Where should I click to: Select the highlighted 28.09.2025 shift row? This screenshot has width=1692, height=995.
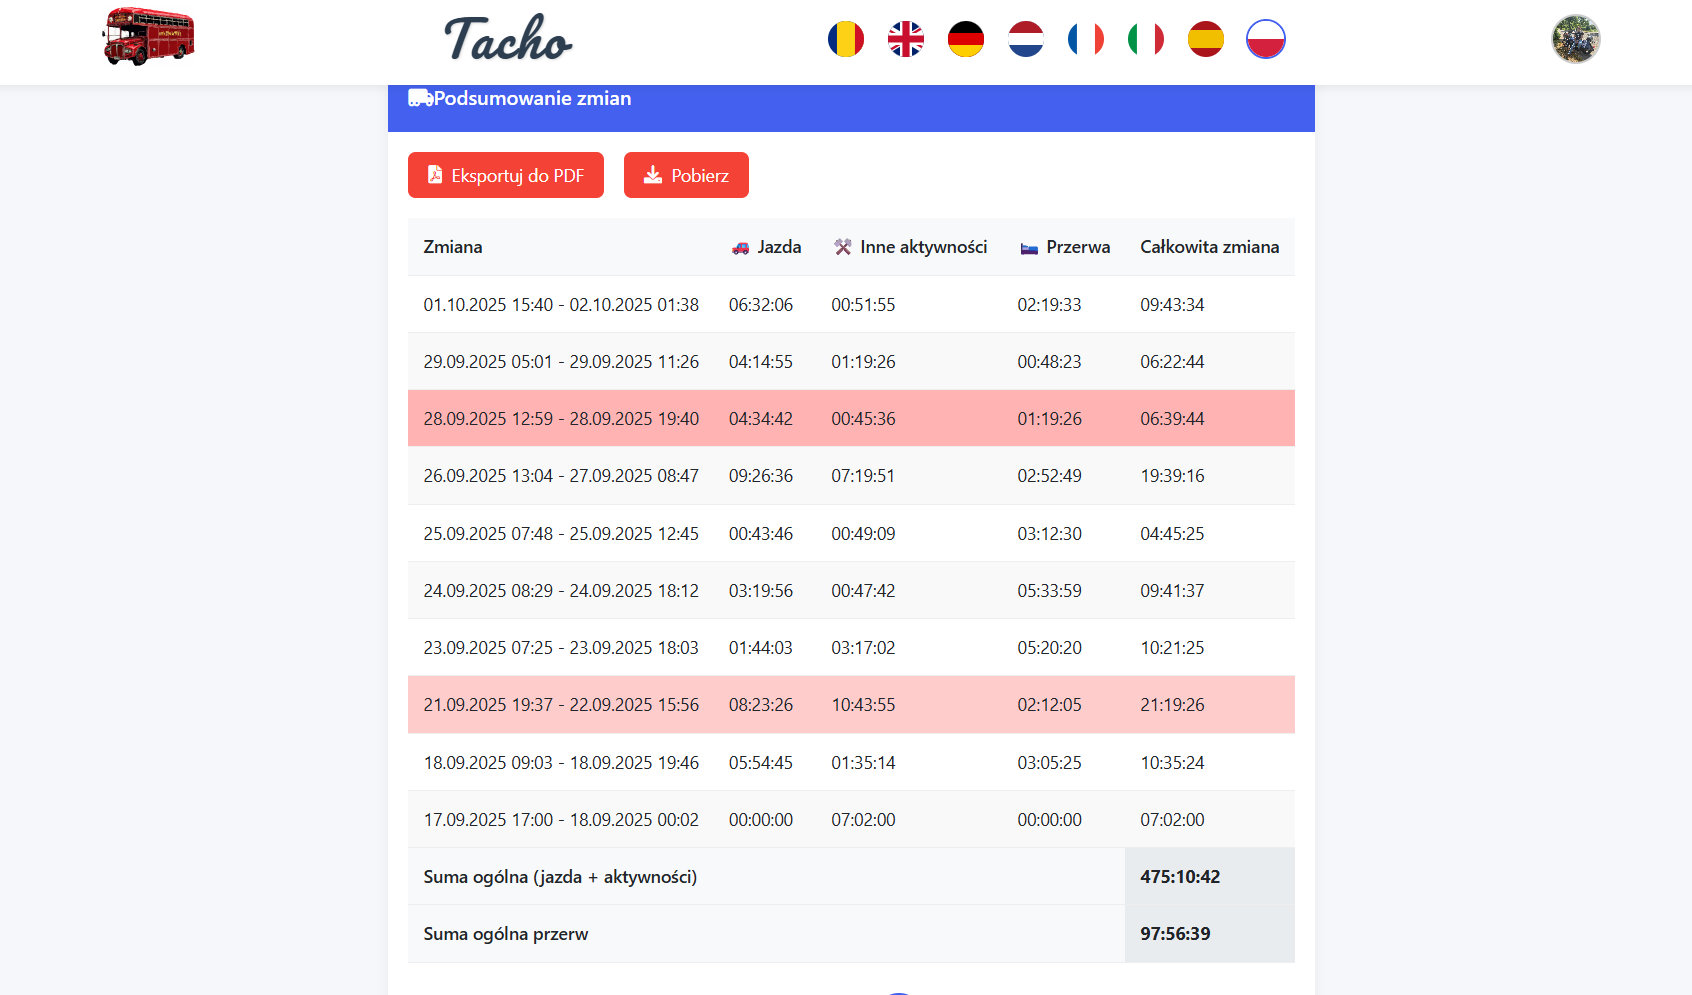(x=850, y=418)
